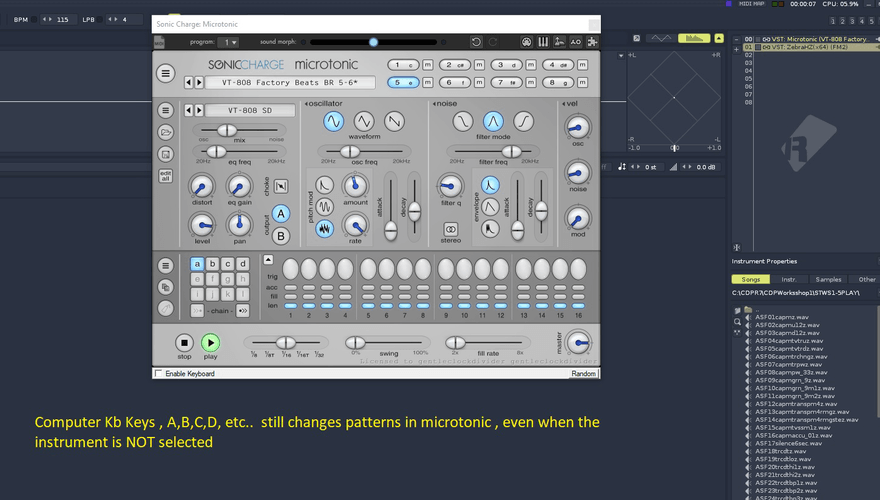
Task: Mute drum channel 1
Action: coord(428,65)
